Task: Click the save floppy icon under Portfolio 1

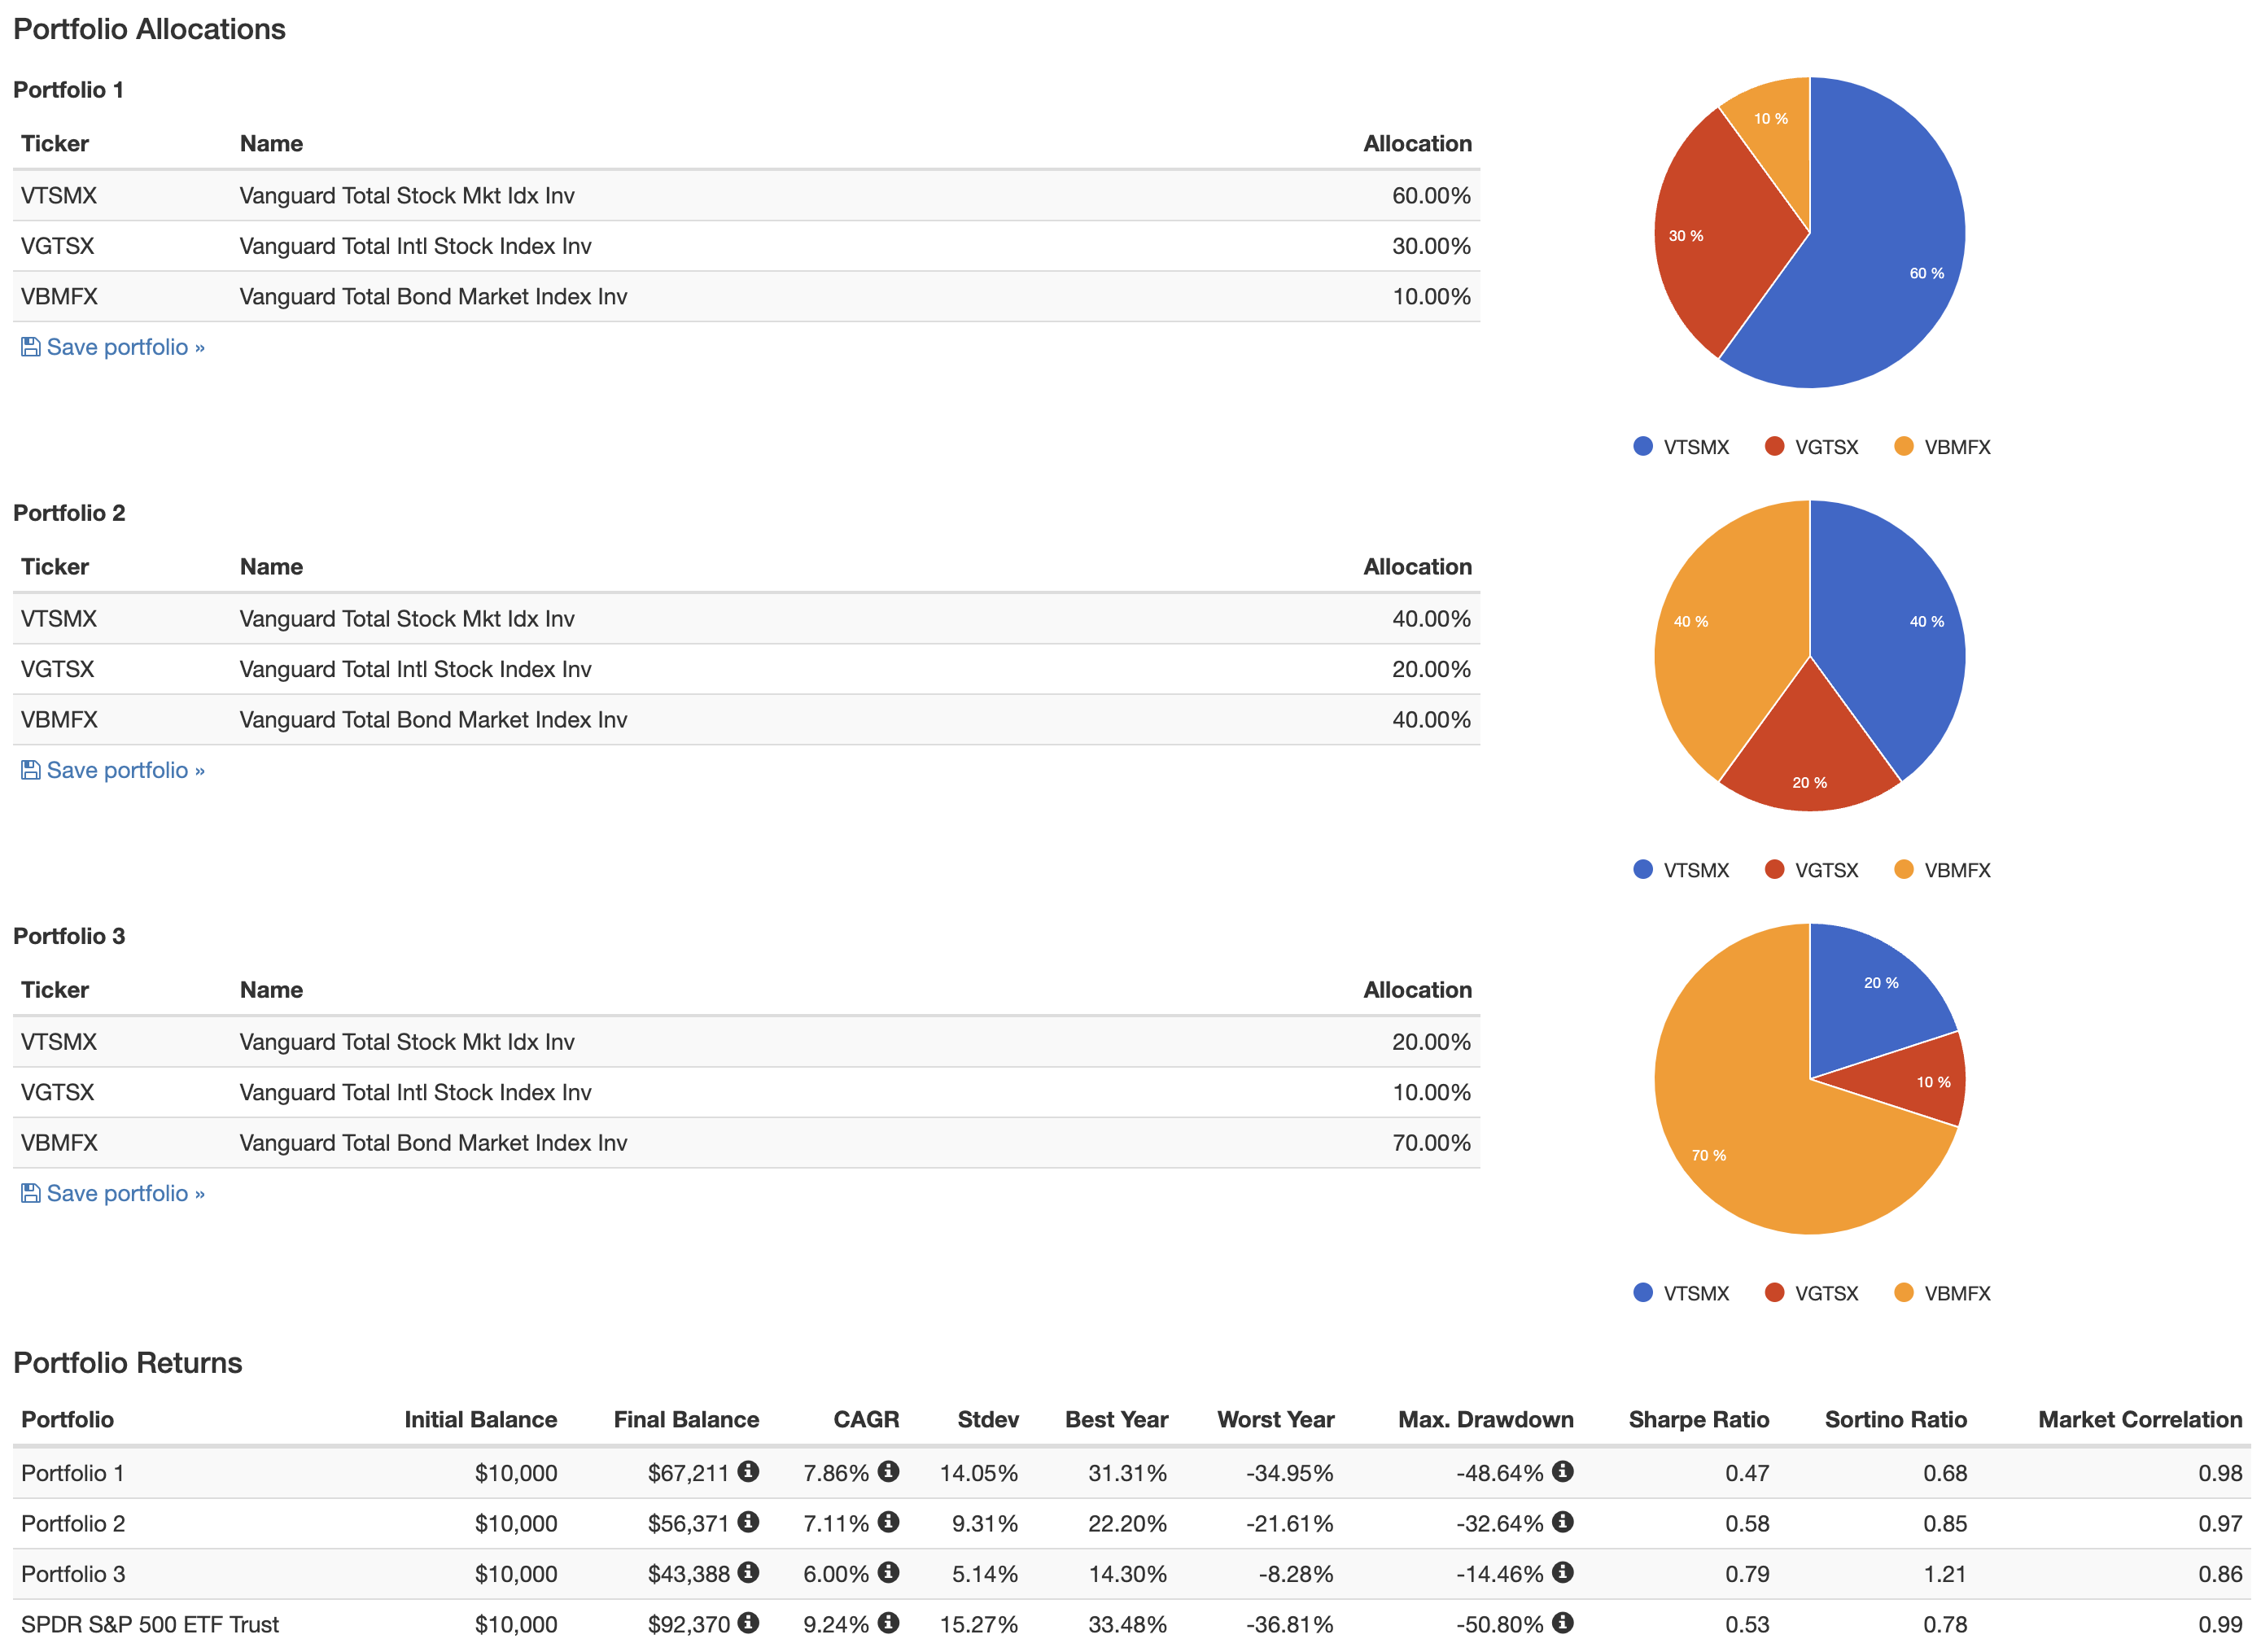Action: 31,347
